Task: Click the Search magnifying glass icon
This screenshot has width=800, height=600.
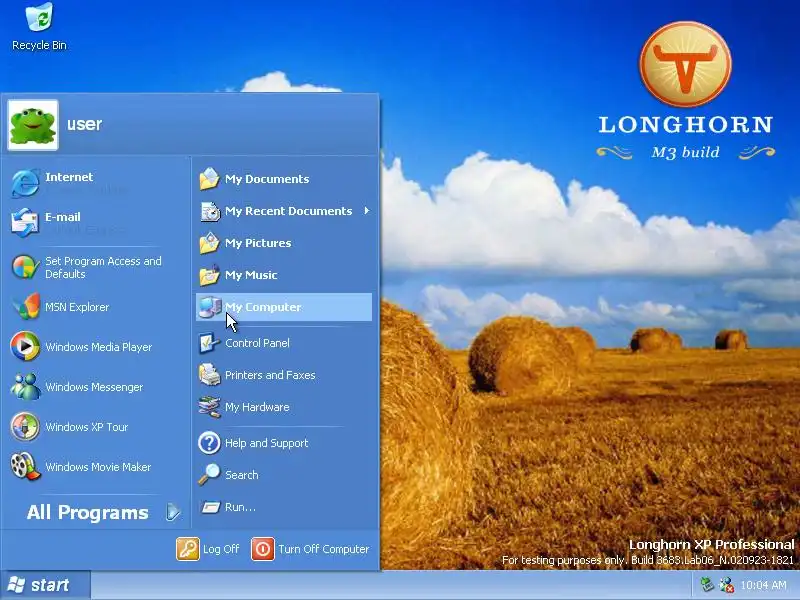Action: pos(209,474)
